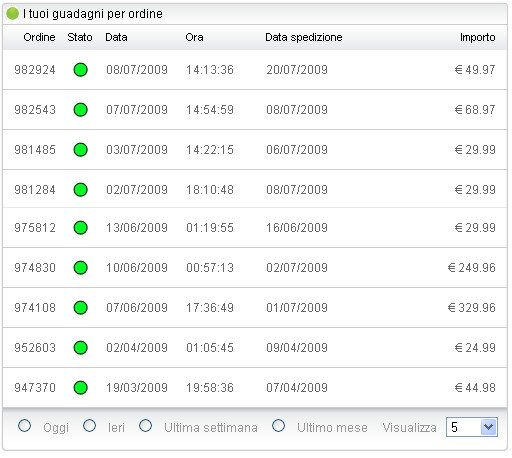Click green status icon for order 975812

click(x=80, y=228)
